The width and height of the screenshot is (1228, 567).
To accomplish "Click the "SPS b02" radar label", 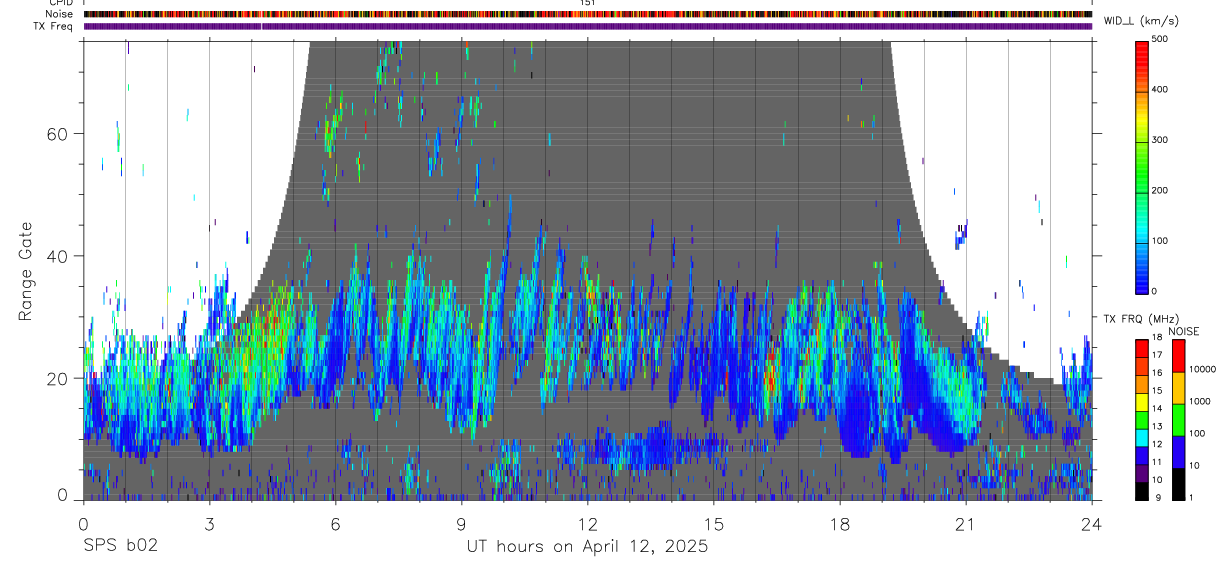I will [x=120, y=547].
